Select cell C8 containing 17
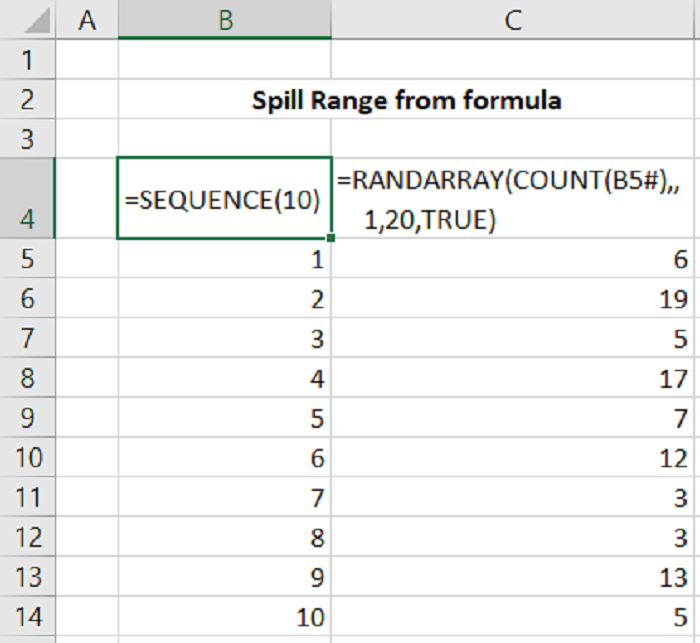 click(513, 378)
